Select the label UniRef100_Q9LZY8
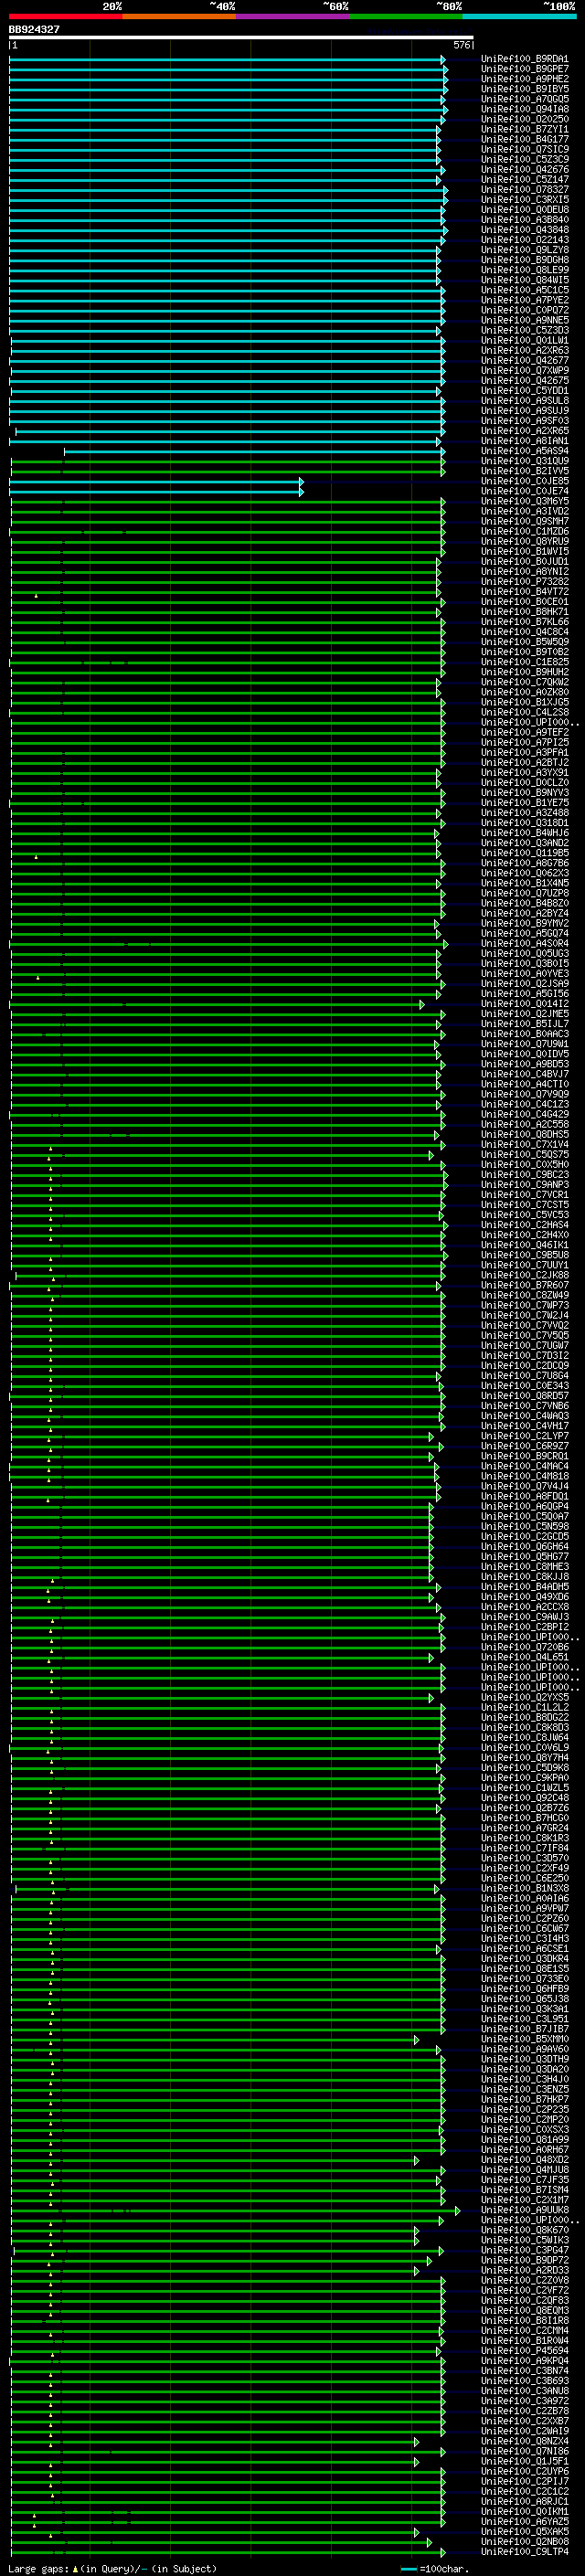The image size is (585, 2576). pos(525,250)
